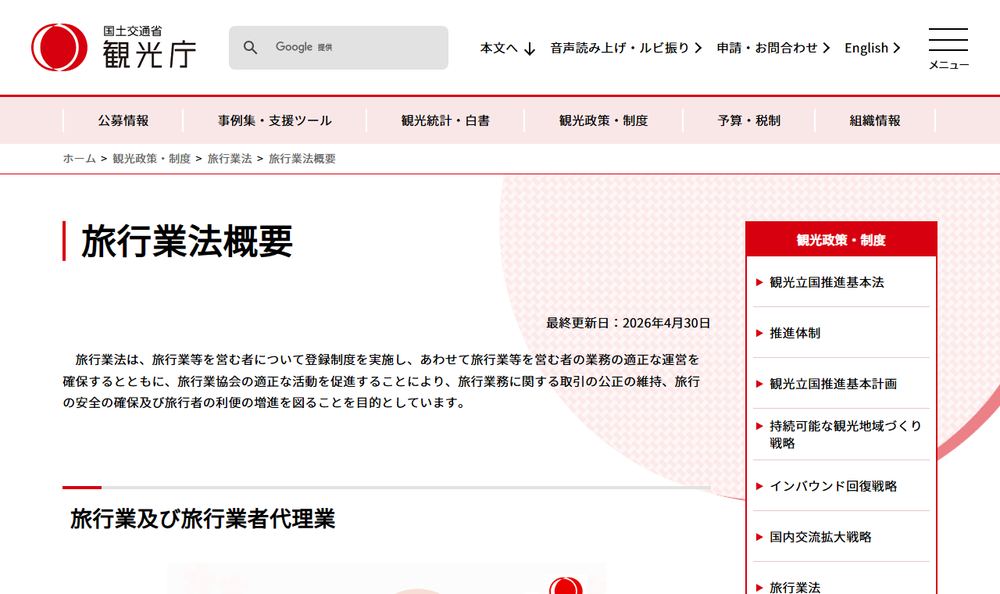Click red arrow beside 観光立国推進基本計画

point(759,384)
